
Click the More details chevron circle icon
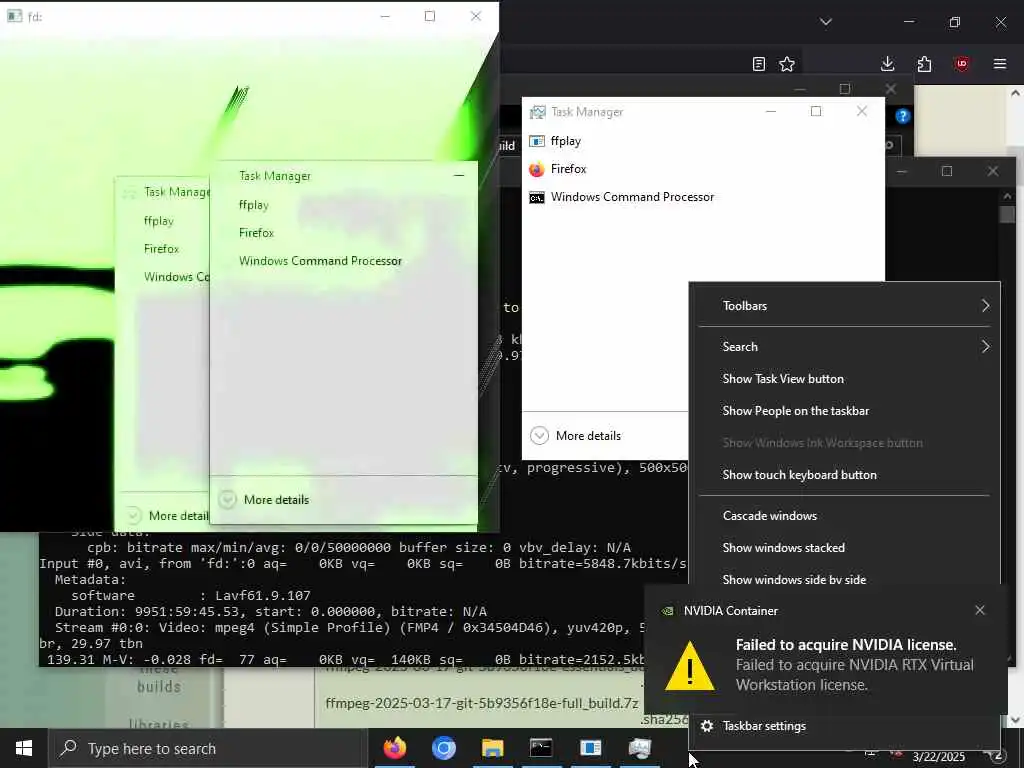tap(539, 436)
